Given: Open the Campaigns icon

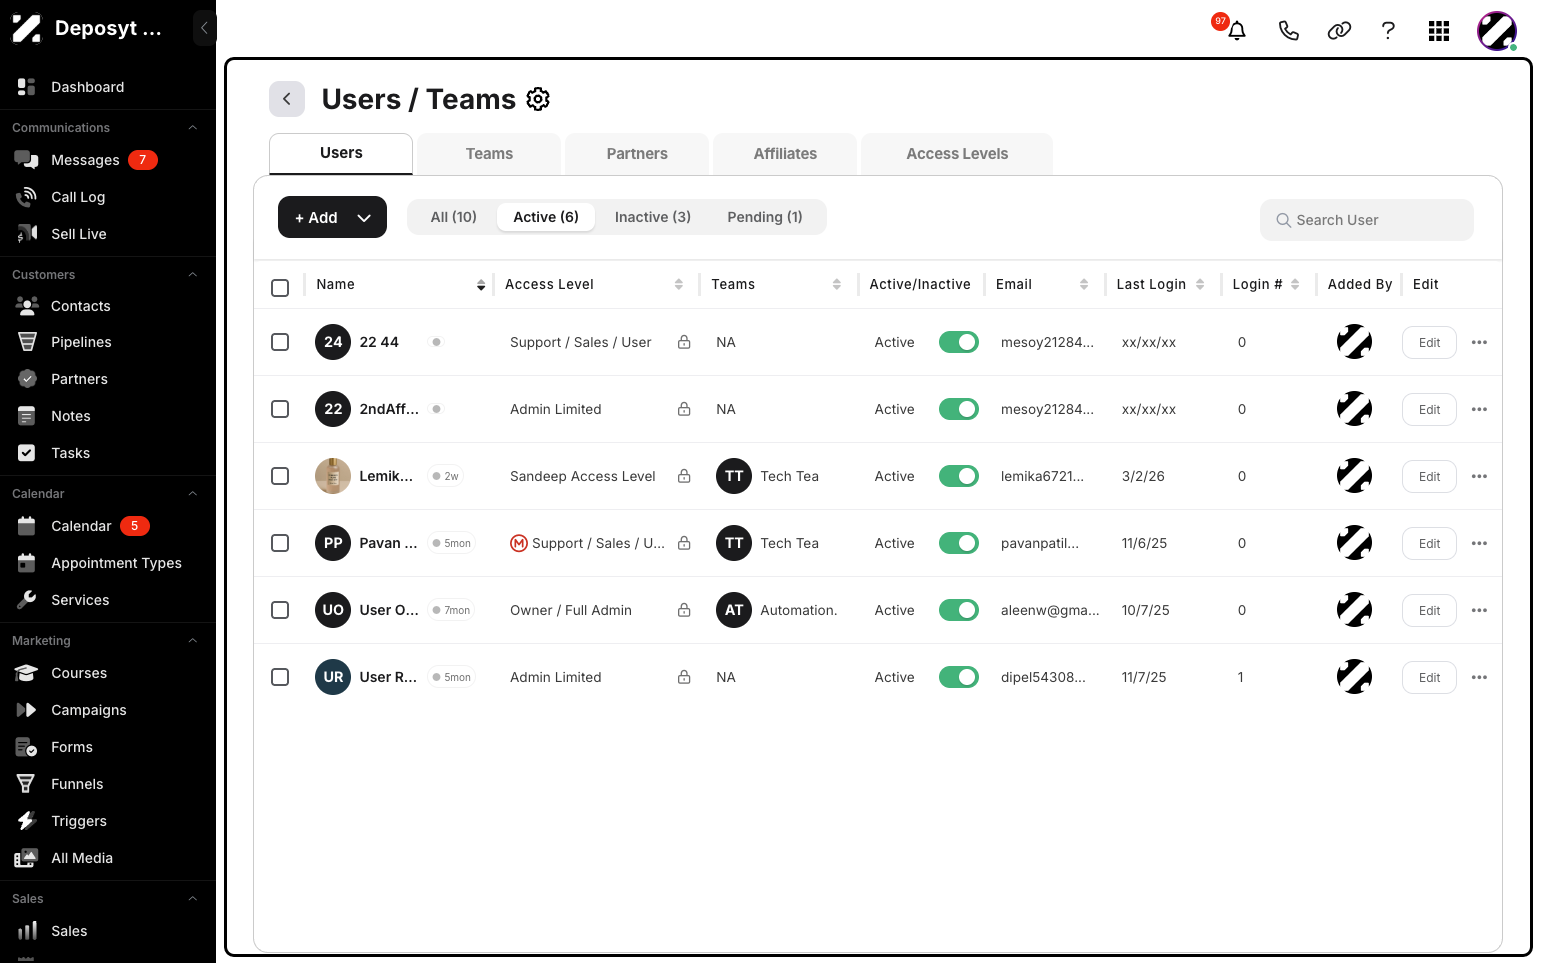Looking at the screenshot, I should click(x=27, y=710).
